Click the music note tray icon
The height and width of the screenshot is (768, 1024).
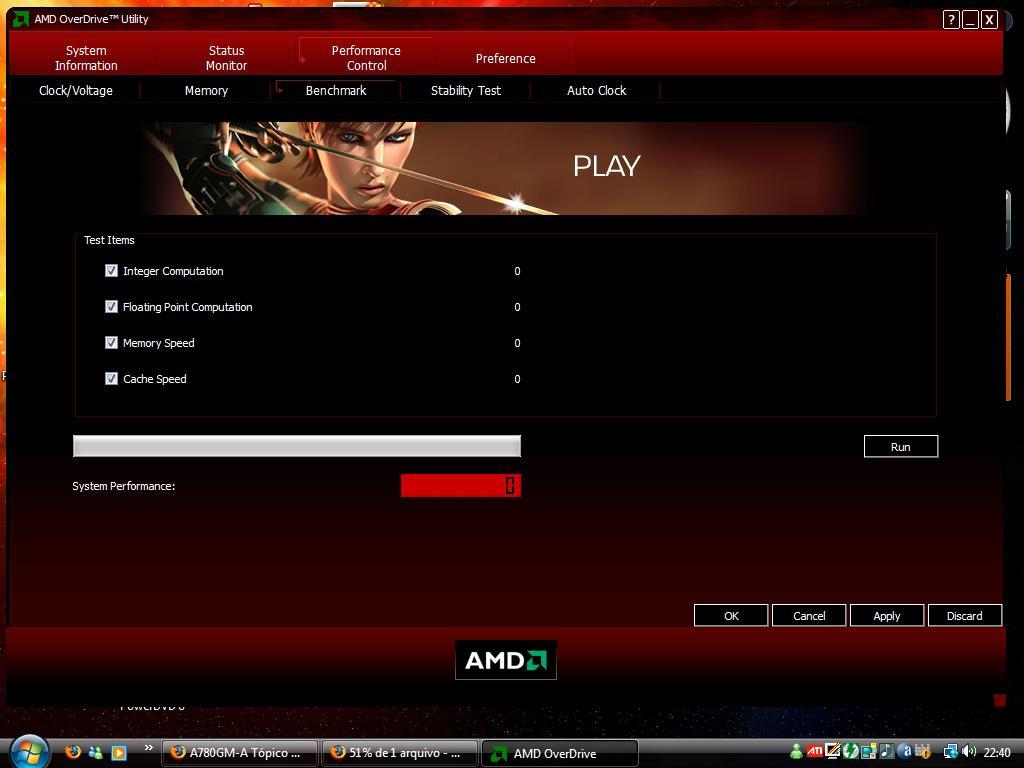tap(887, 752)
